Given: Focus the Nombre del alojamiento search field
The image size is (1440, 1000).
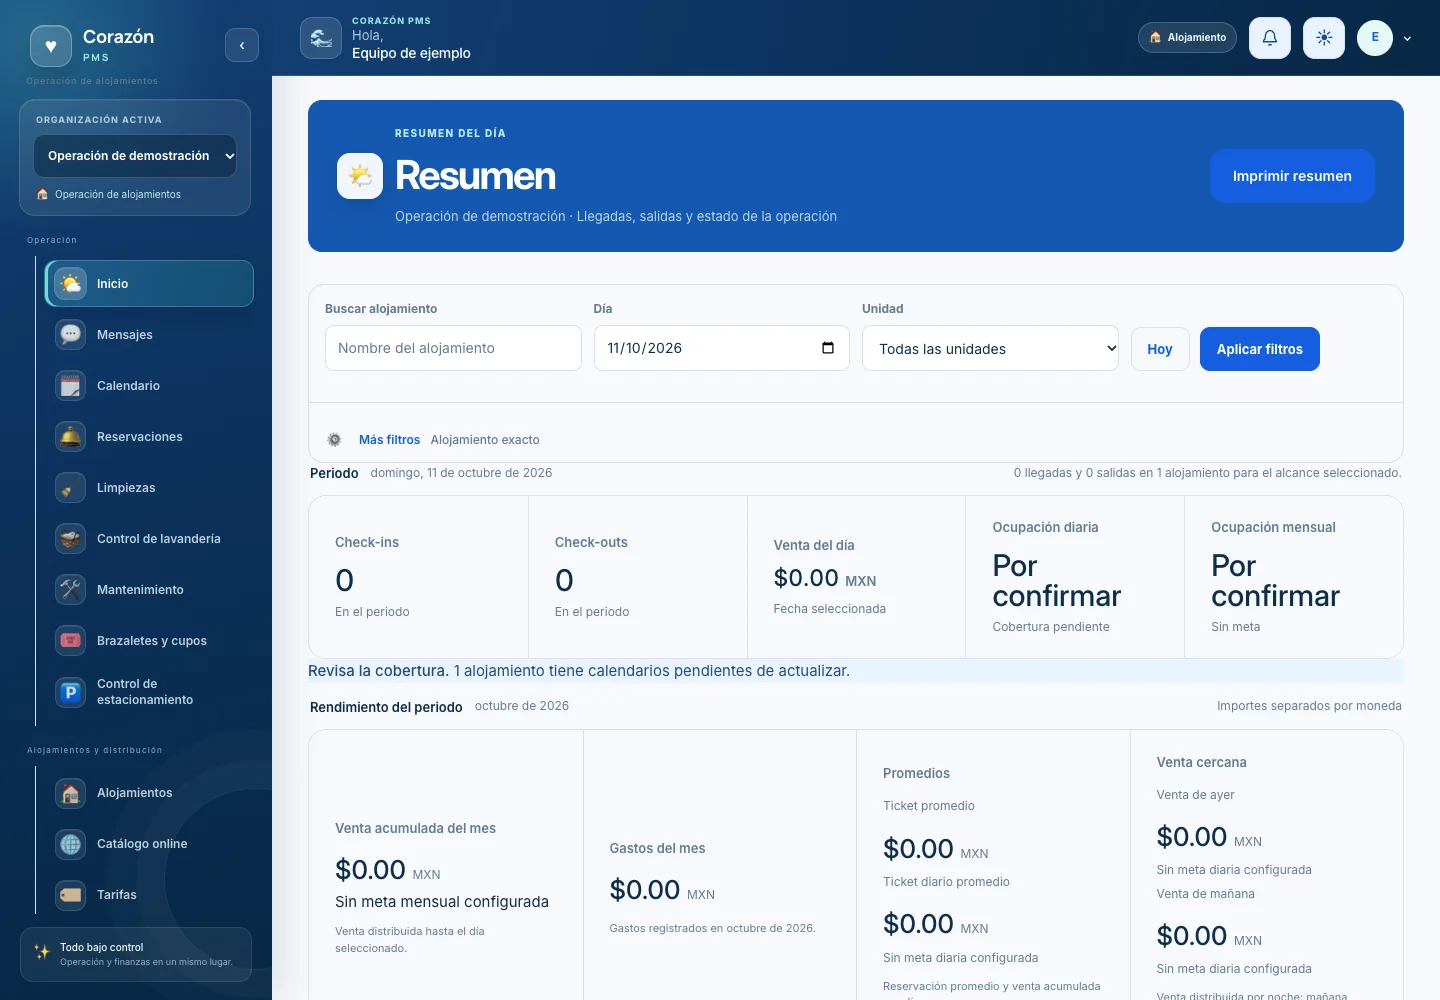Looking at the screenshot, I should (453, 348).
